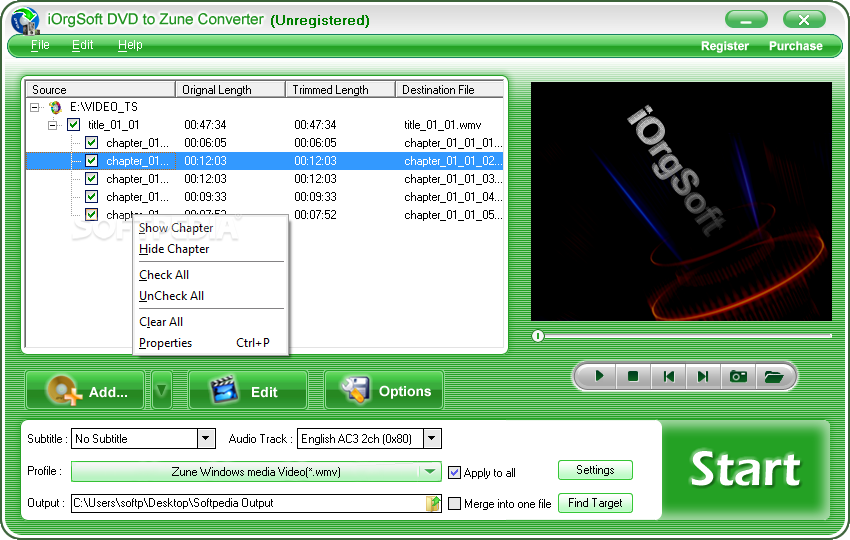
Task: Select the title_01_01.wmv destination cell
Action: pos(442,125)
